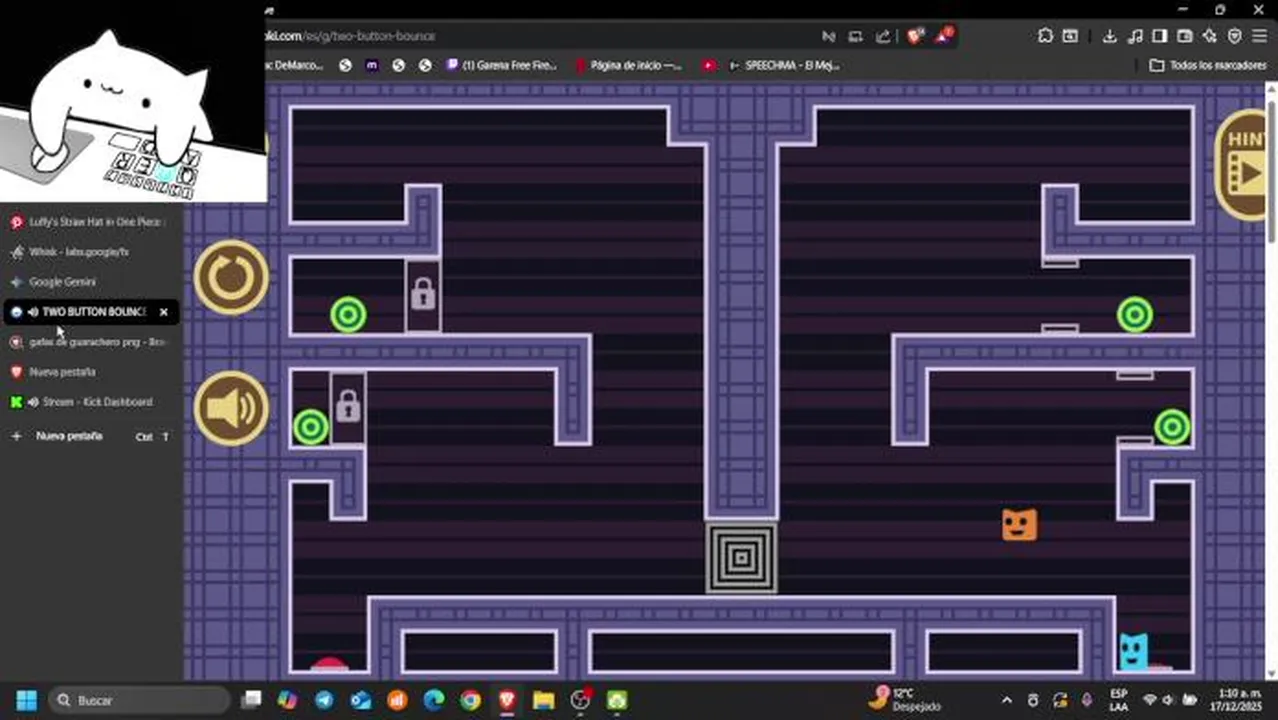Click the Brave browser taskbar icon
The height and width of the screenshot is (720, 1278).
[507, 700]
